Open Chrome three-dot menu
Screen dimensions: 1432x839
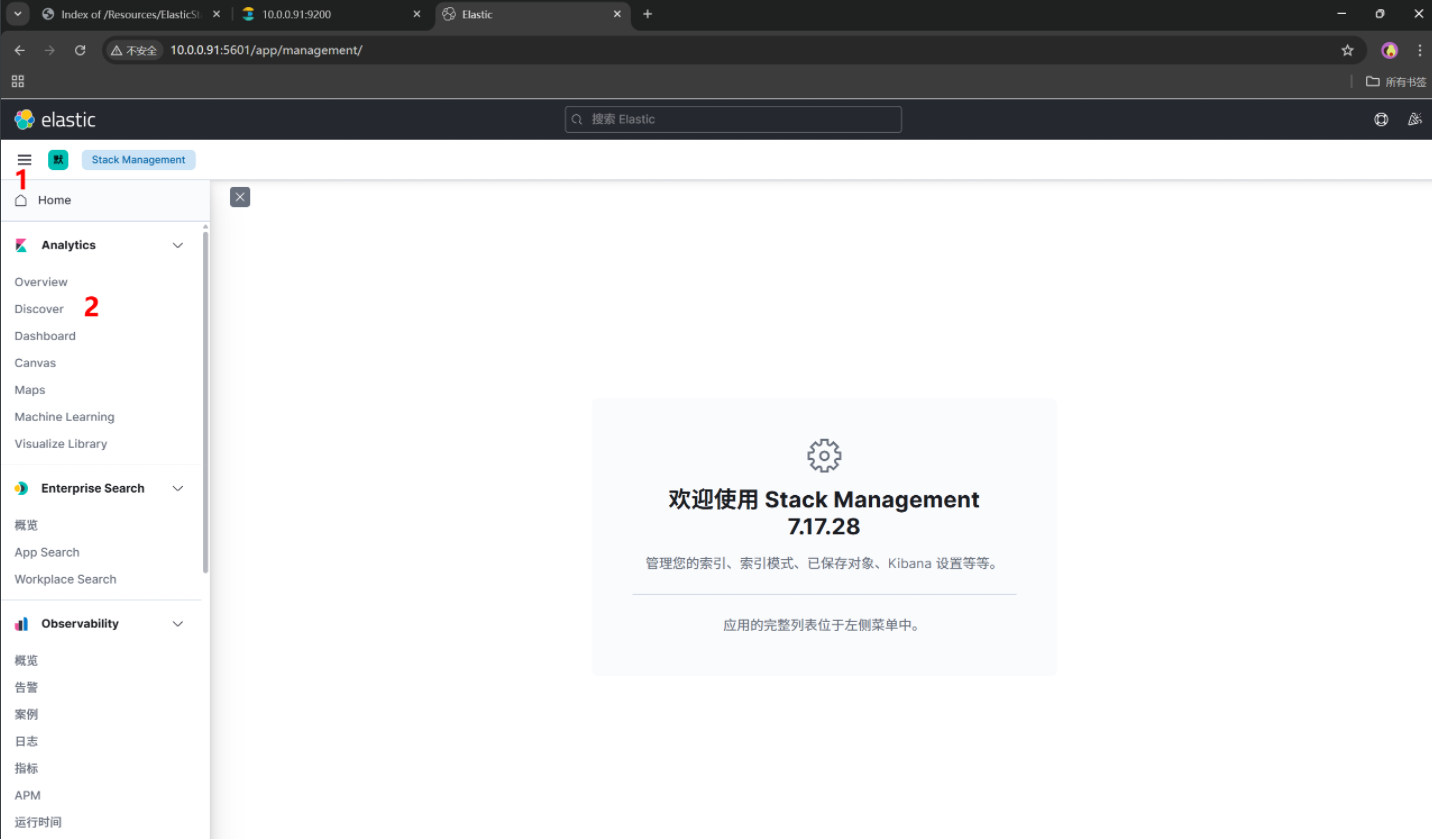coord(1419,50)
